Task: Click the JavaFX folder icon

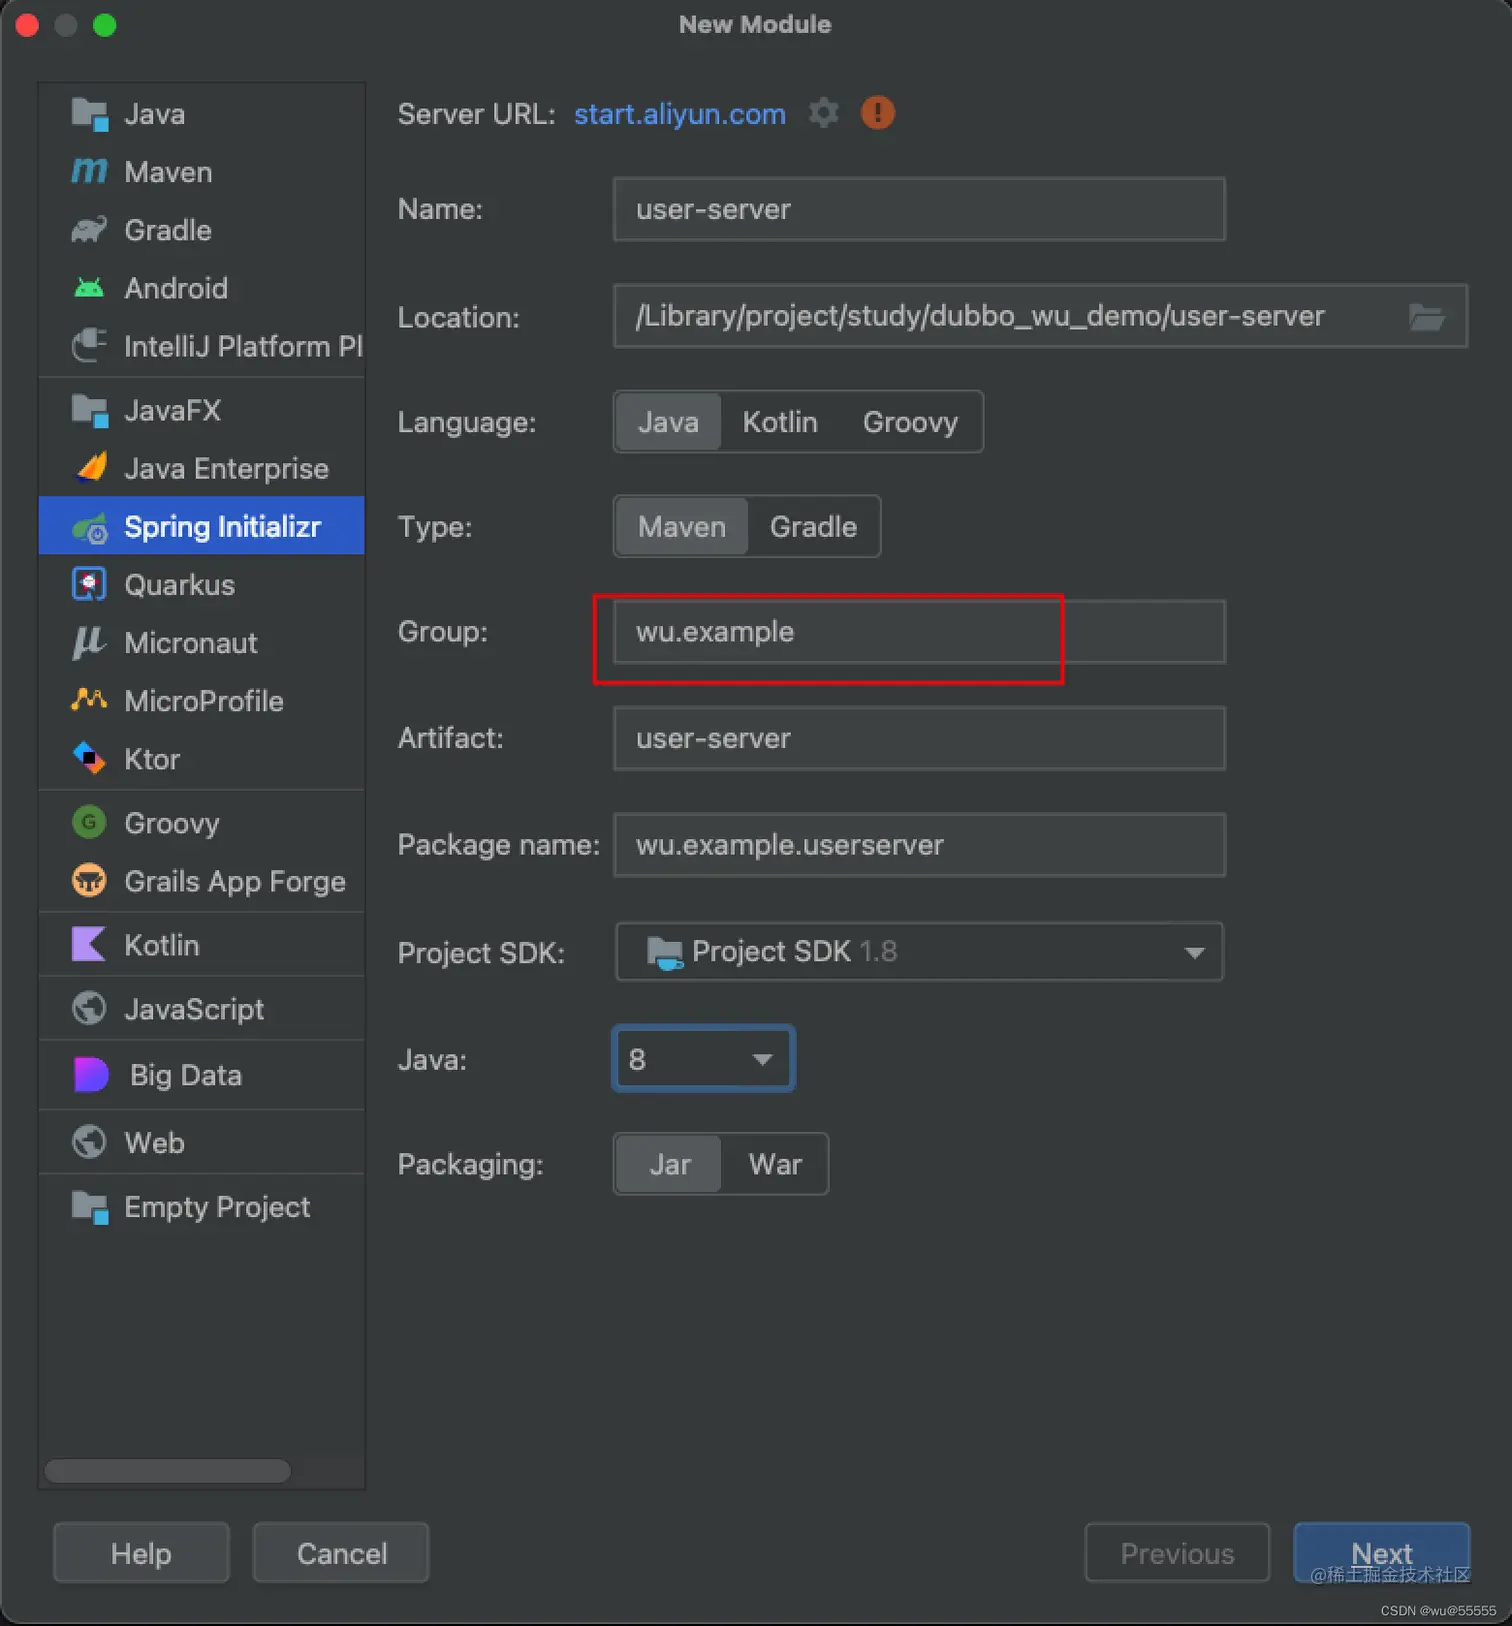Action: (89, 410)
